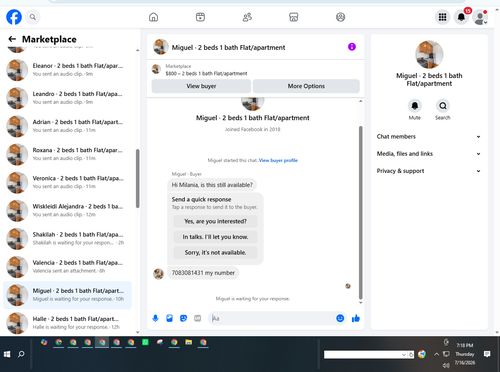Click the "7083081431 my number" message
This screenshot has height=372, width=500.
(203, 273)
